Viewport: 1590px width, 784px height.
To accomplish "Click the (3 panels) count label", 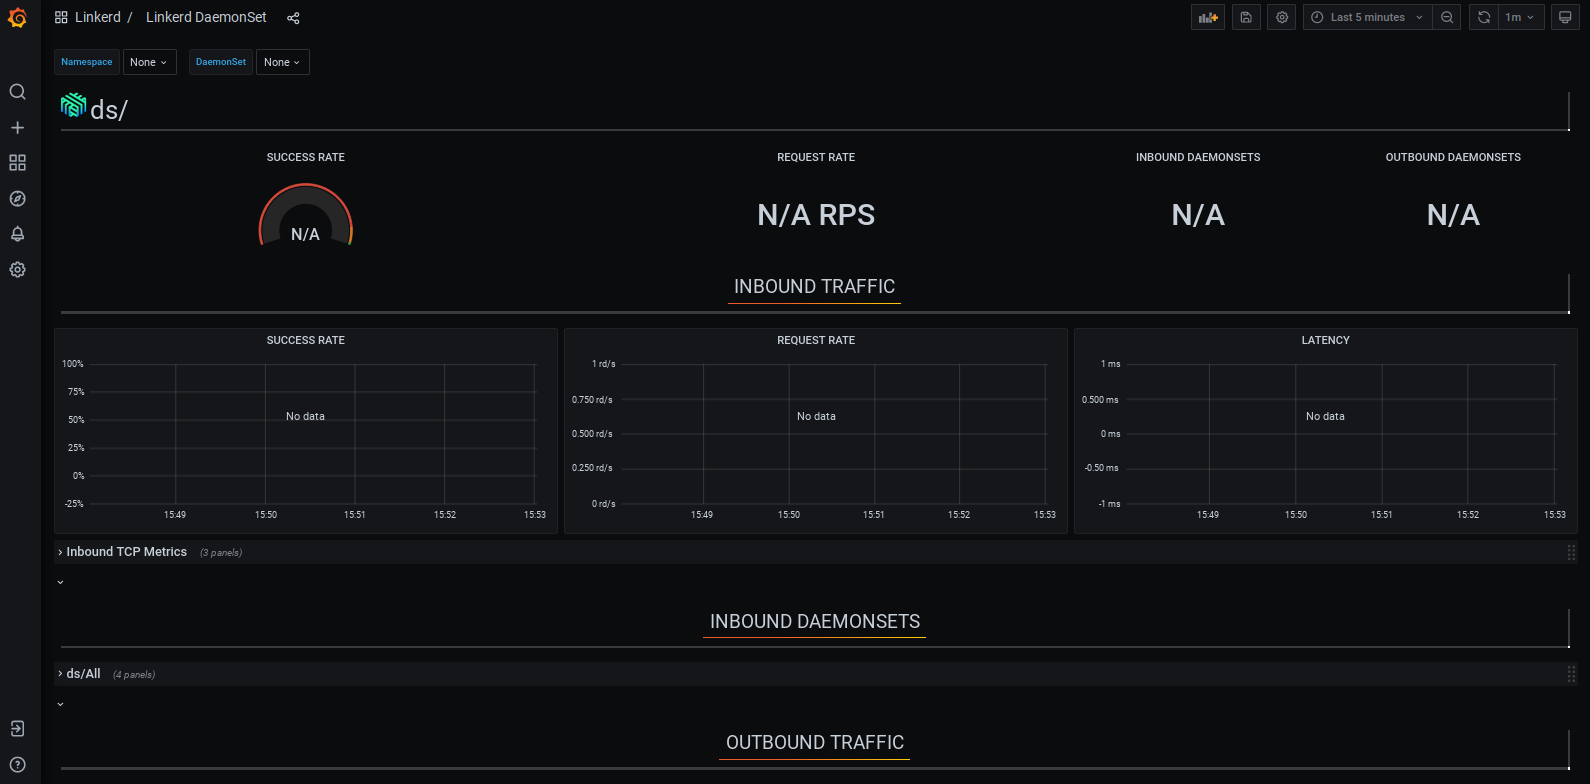I will click(221, 553).
